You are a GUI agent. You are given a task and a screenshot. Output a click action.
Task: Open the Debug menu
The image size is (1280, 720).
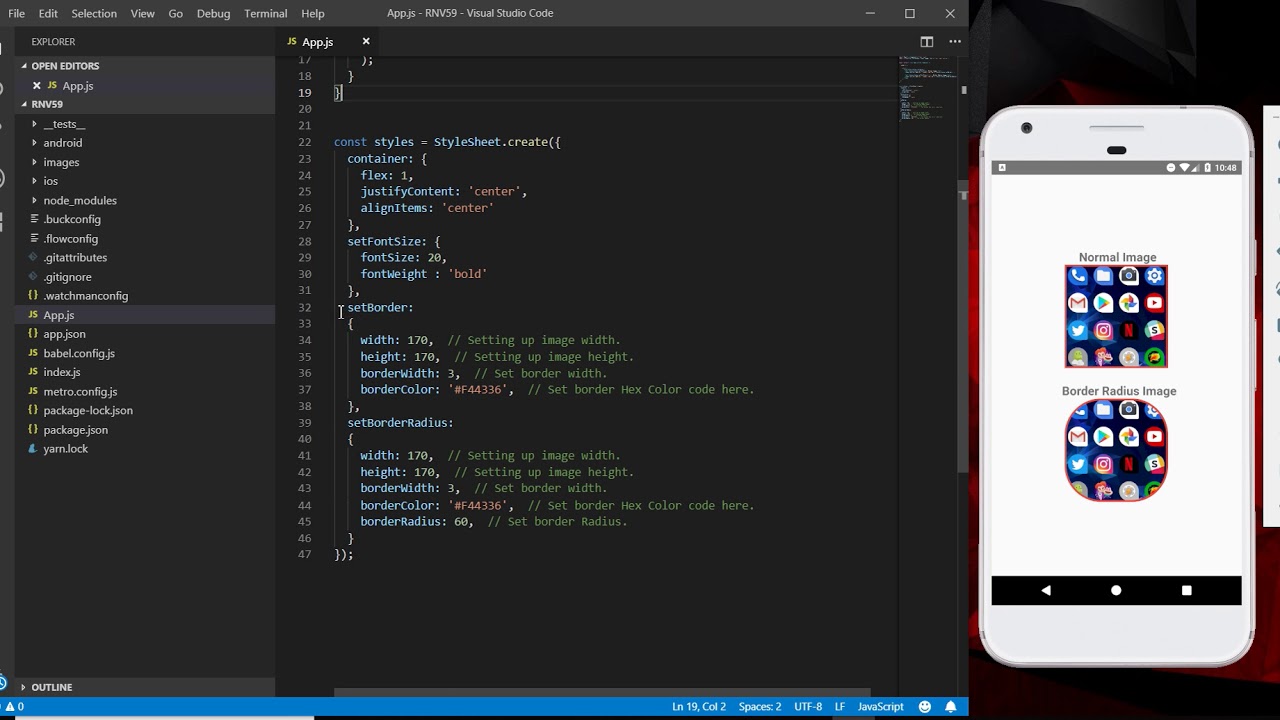[x=213, y=13]
